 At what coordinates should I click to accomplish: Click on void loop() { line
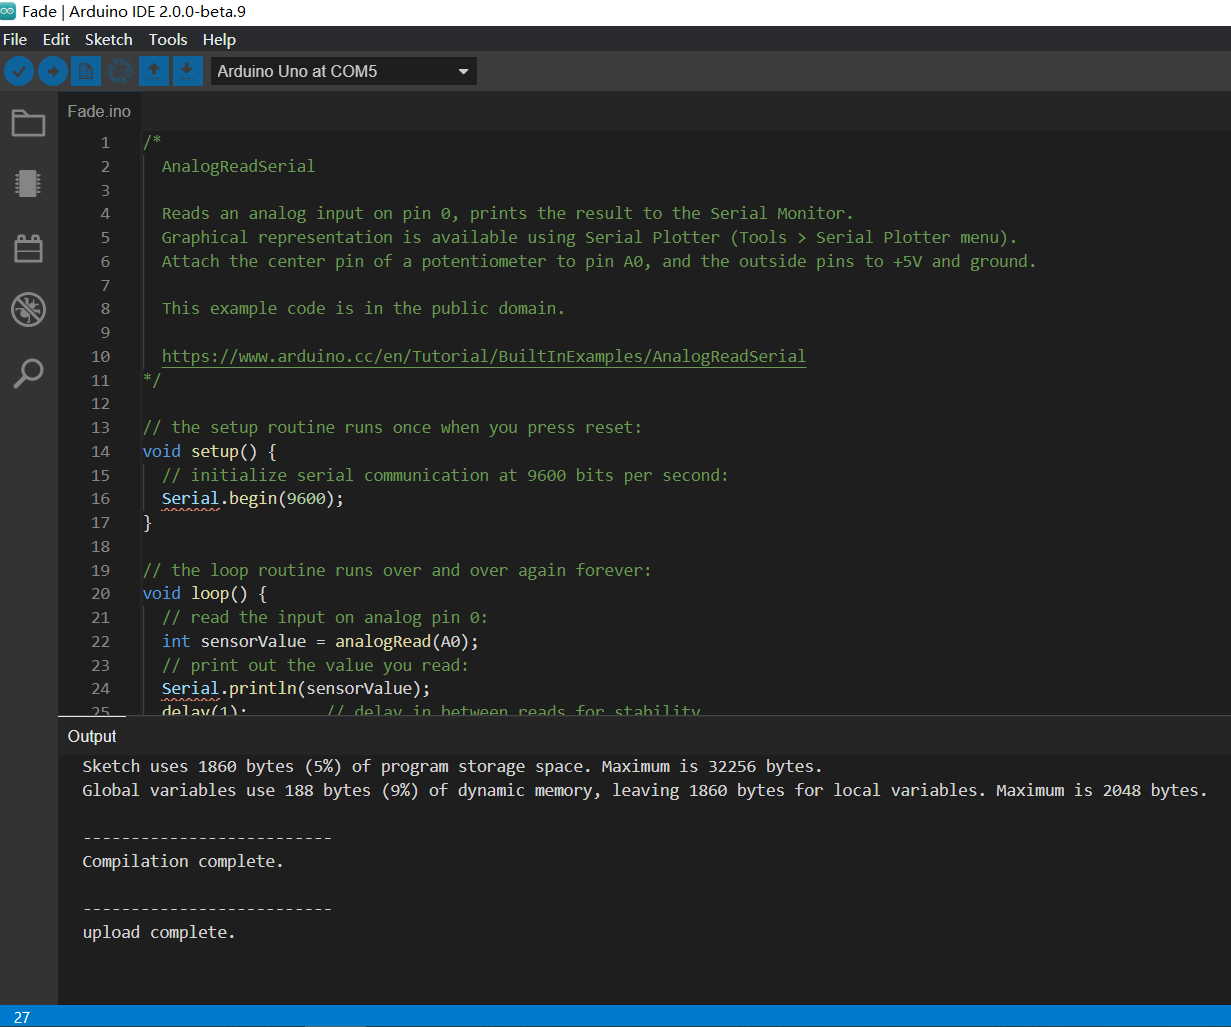204,593
